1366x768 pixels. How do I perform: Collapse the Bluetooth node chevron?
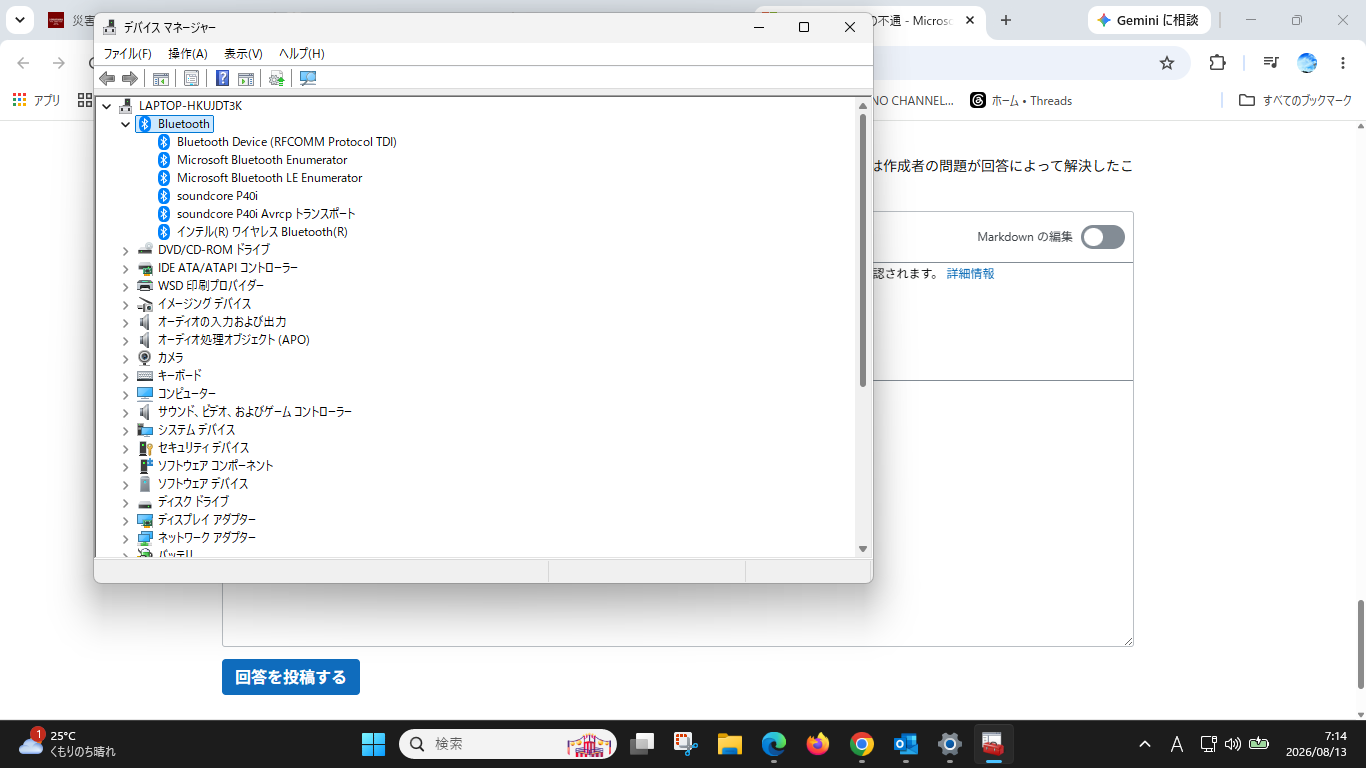[125, 124]
